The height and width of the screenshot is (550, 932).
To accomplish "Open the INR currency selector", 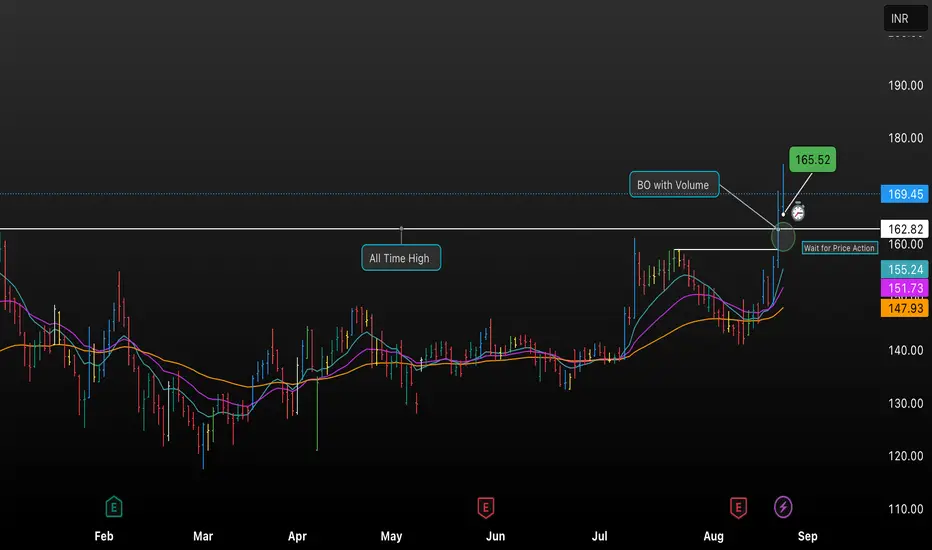I will click(905, 18).
